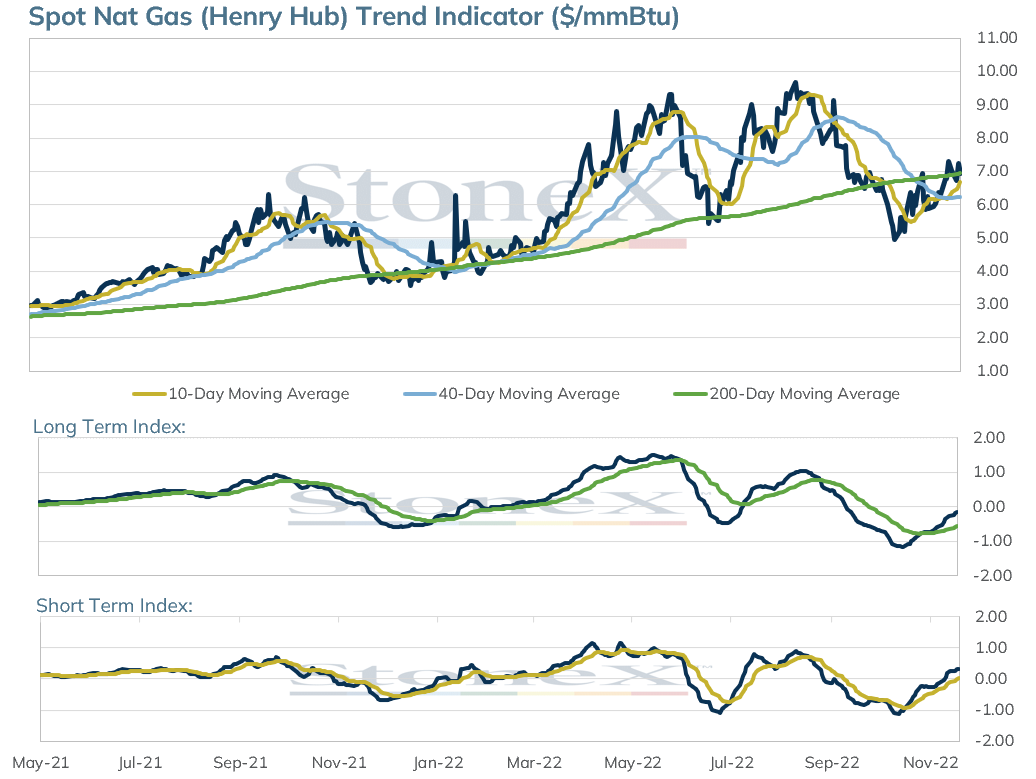Screen dimensions: 1036x779
Task: Click the '8.00' price axis value
Action: 992,137
